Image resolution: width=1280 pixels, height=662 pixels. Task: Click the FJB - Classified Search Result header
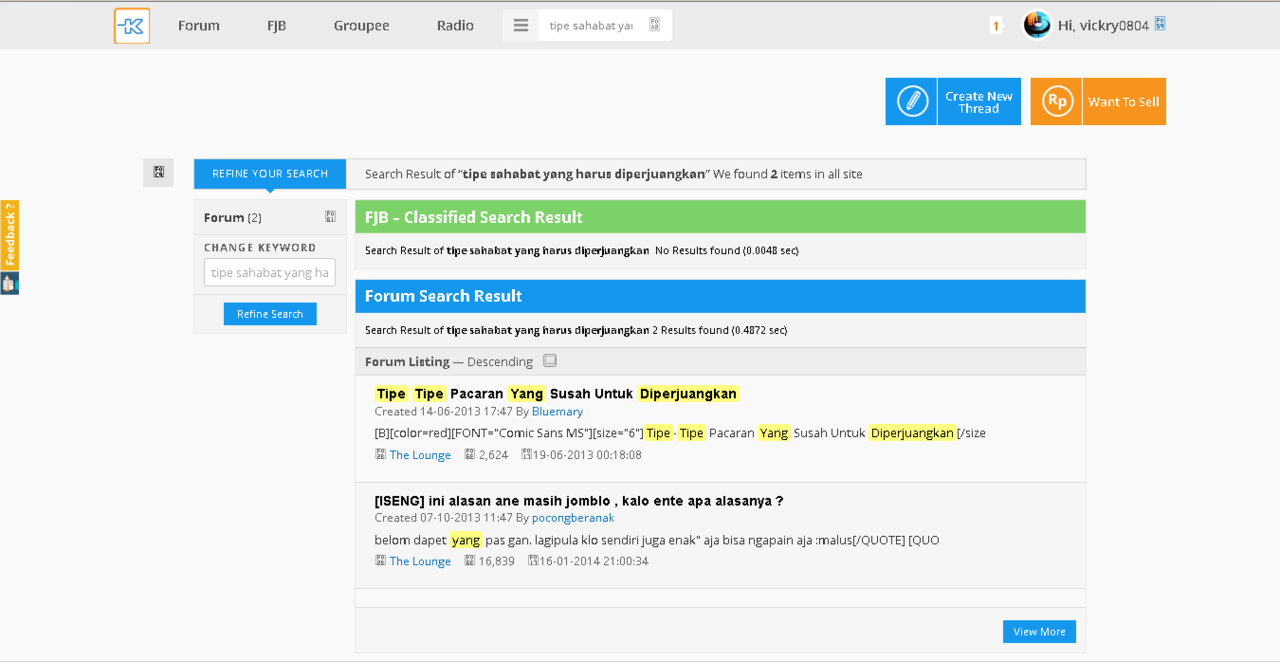click(720, 217)
